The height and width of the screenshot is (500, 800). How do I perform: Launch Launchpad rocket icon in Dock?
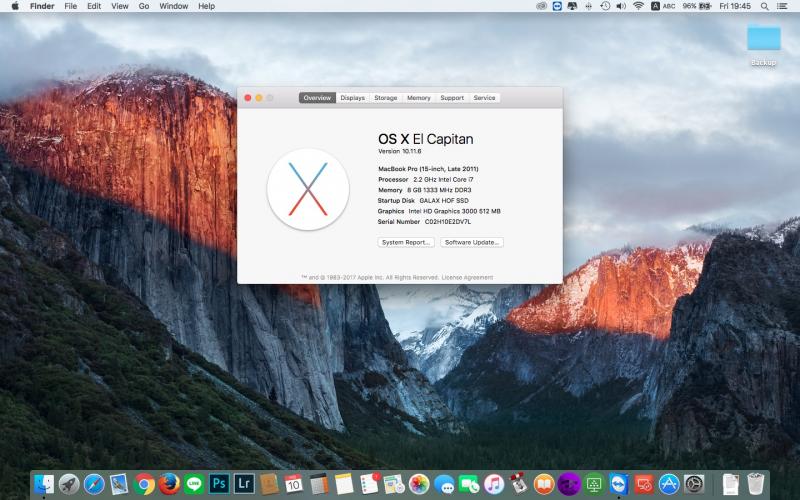coord(69,484)
